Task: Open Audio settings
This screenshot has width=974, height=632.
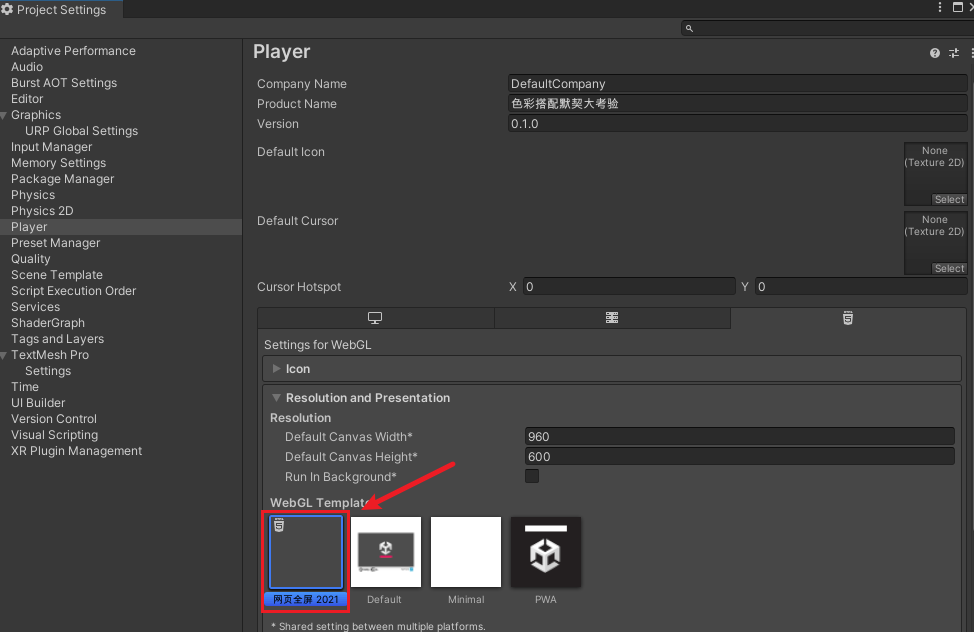Action: [x=27, y=67]
